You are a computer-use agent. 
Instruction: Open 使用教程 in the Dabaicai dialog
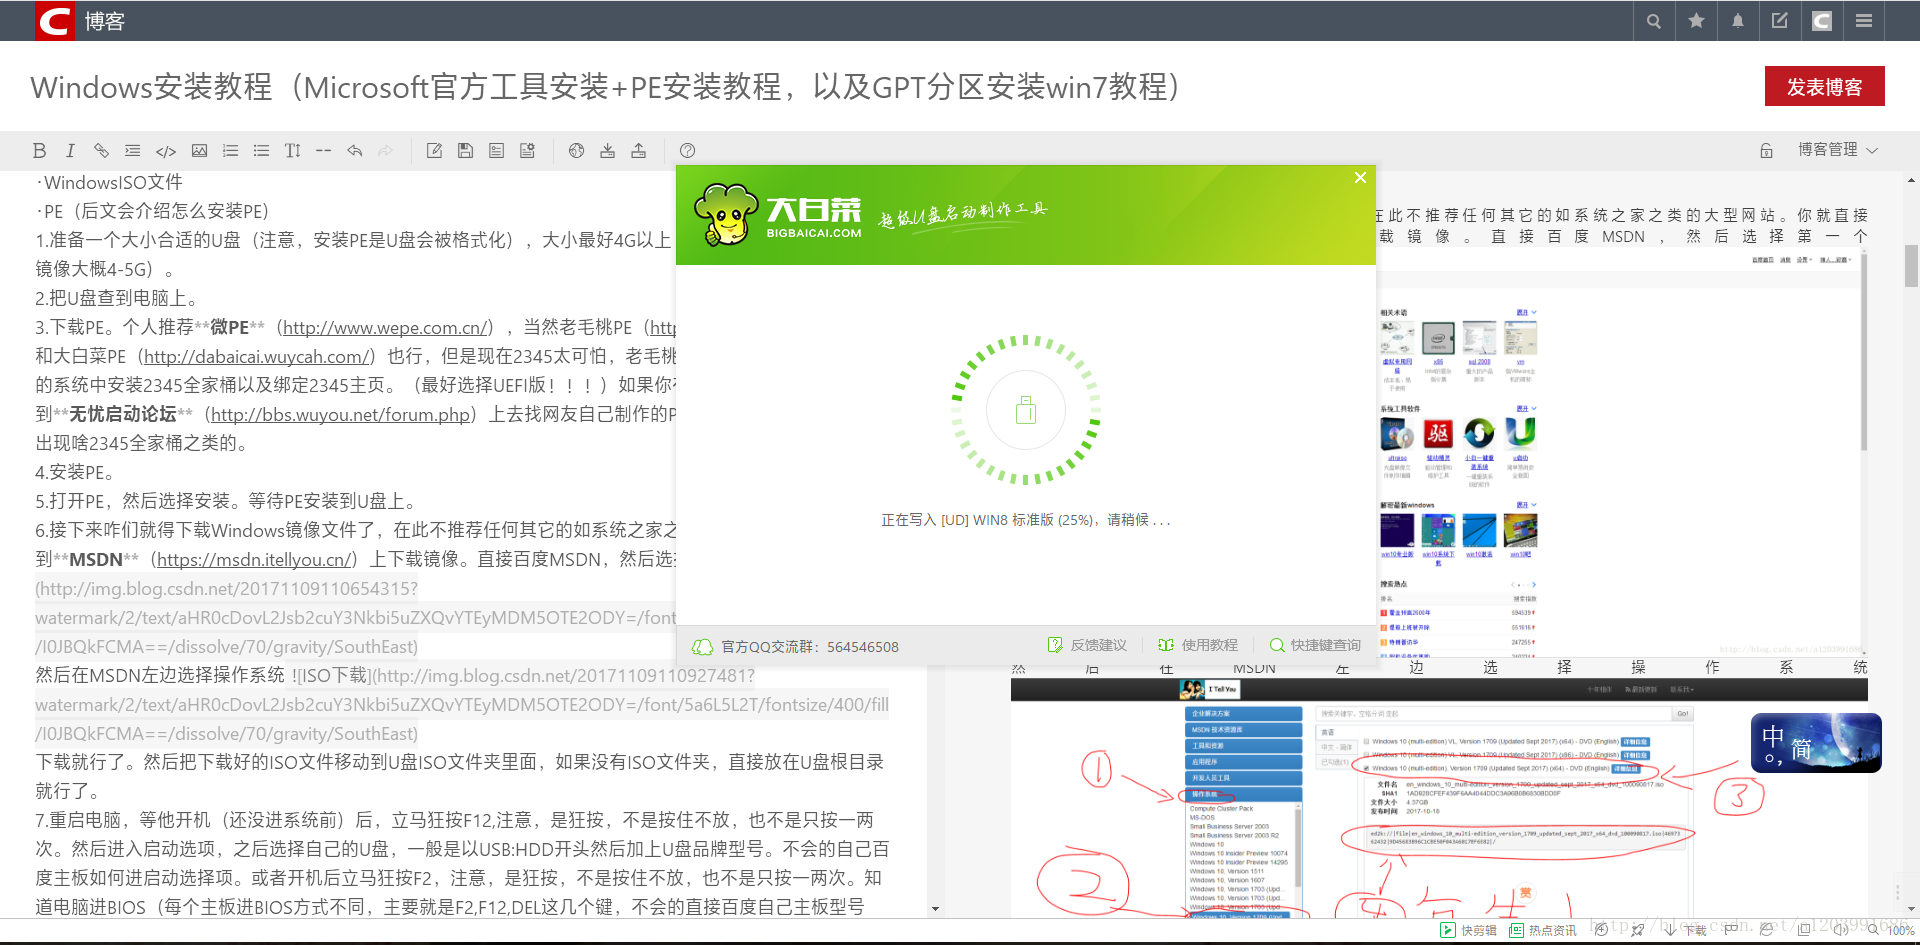[x=1198, y=646]
